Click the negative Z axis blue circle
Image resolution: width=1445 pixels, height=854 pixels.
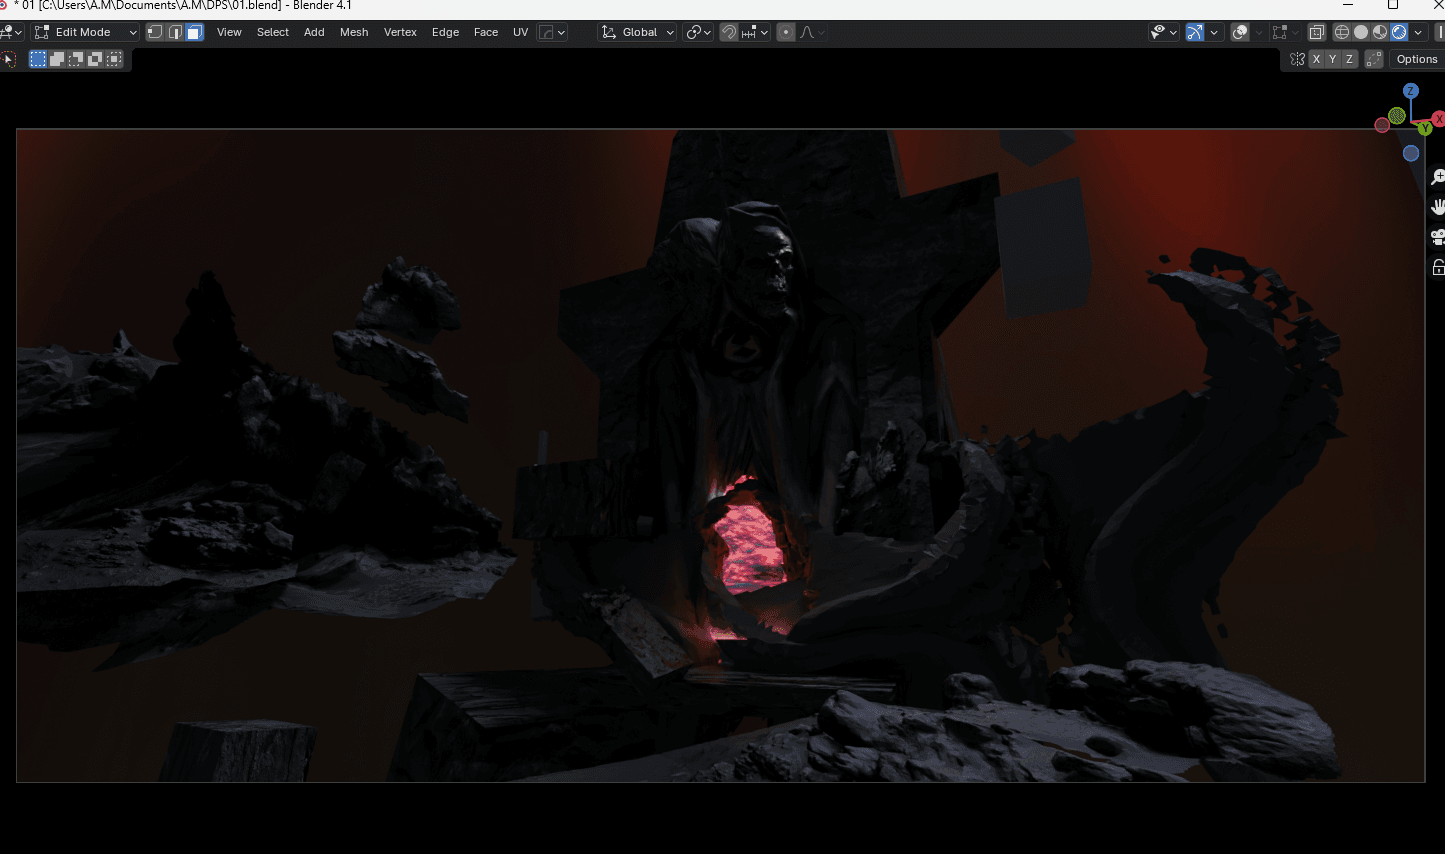tap(1411, 153)
